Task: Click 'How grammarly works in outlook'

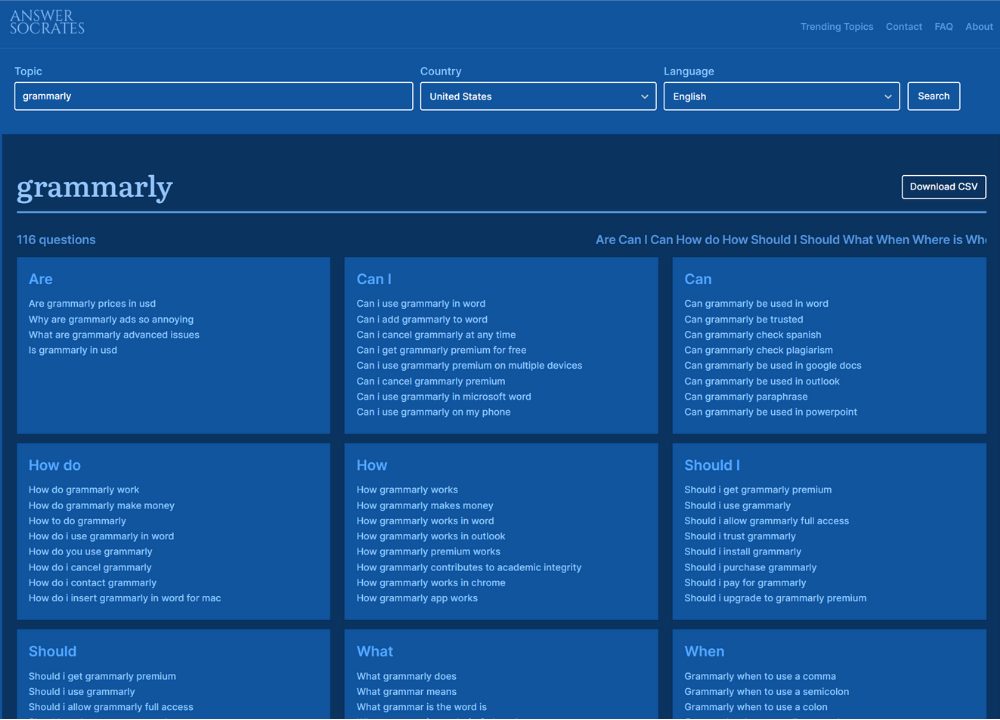Action: tap(430, 536)
